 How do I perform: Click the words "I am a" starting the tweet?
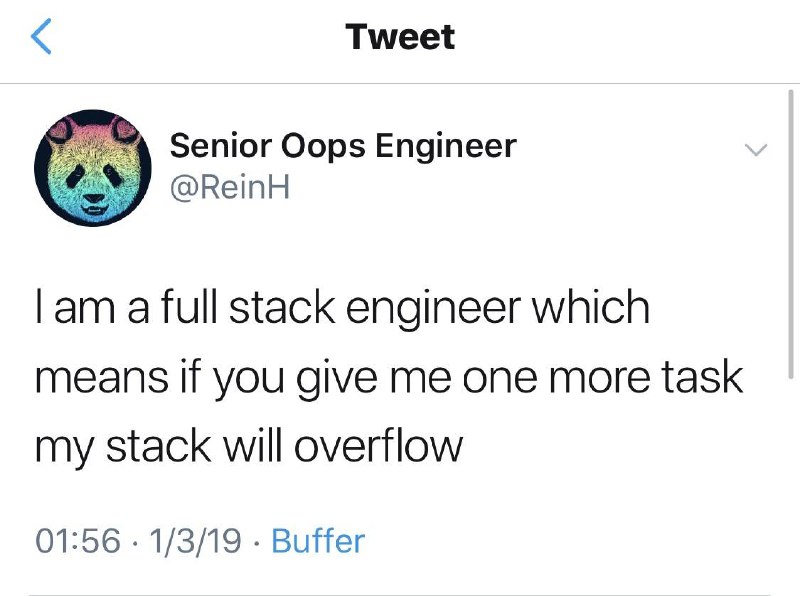[x=82, y=308]
